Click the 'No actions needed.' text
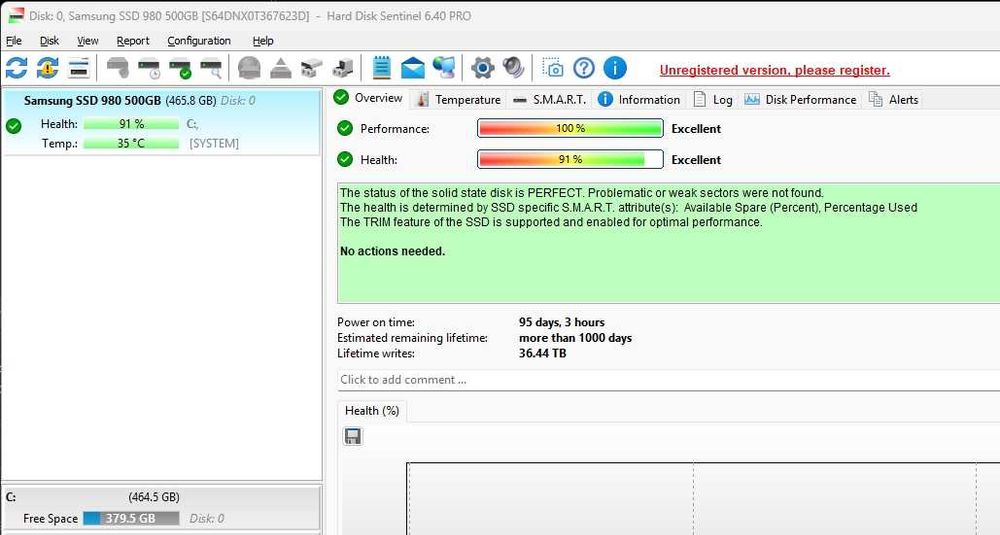Image resolution: width=1000 pixels, height=535 pixels. [x=392, y=251]
